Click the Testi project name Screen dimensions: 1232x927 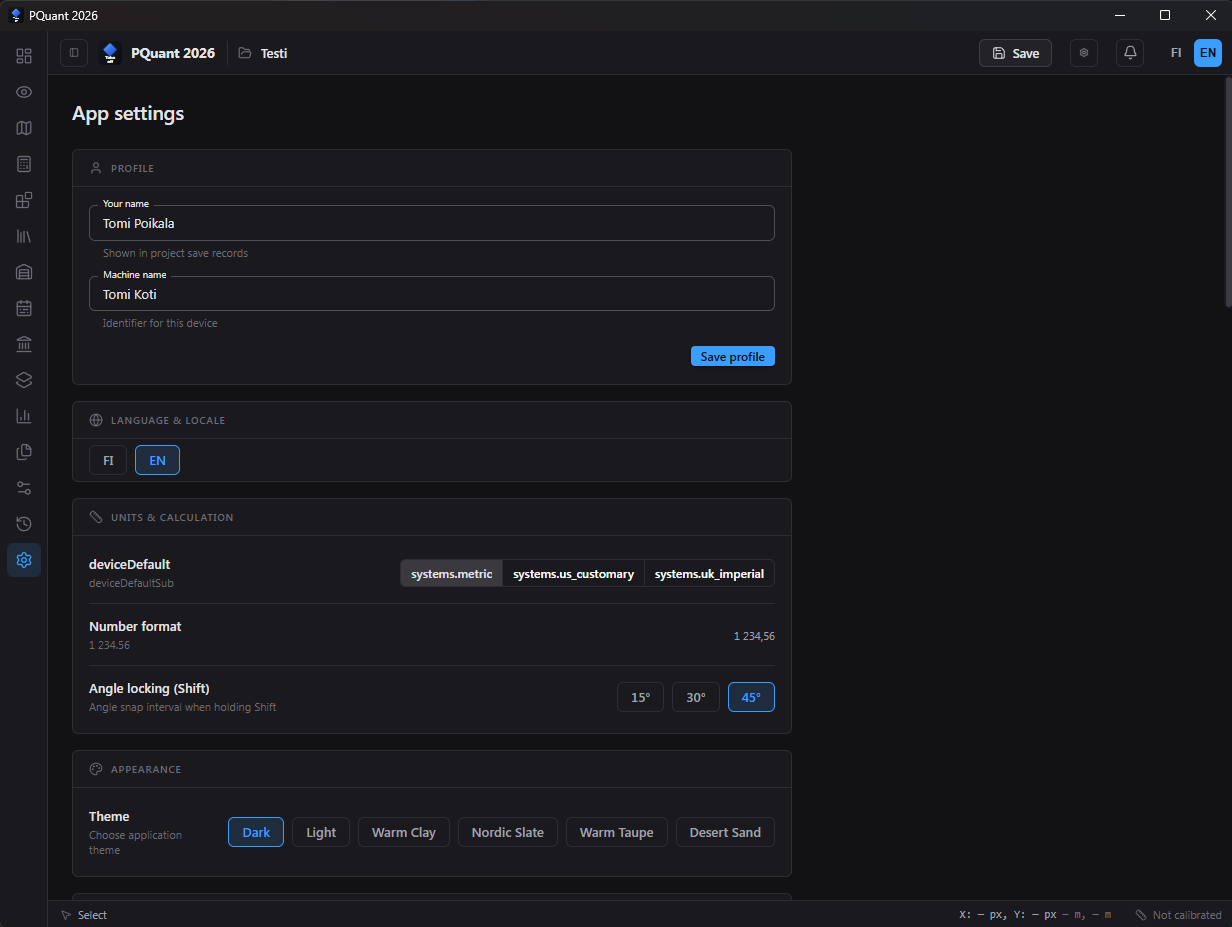click(x=274, y=53)
